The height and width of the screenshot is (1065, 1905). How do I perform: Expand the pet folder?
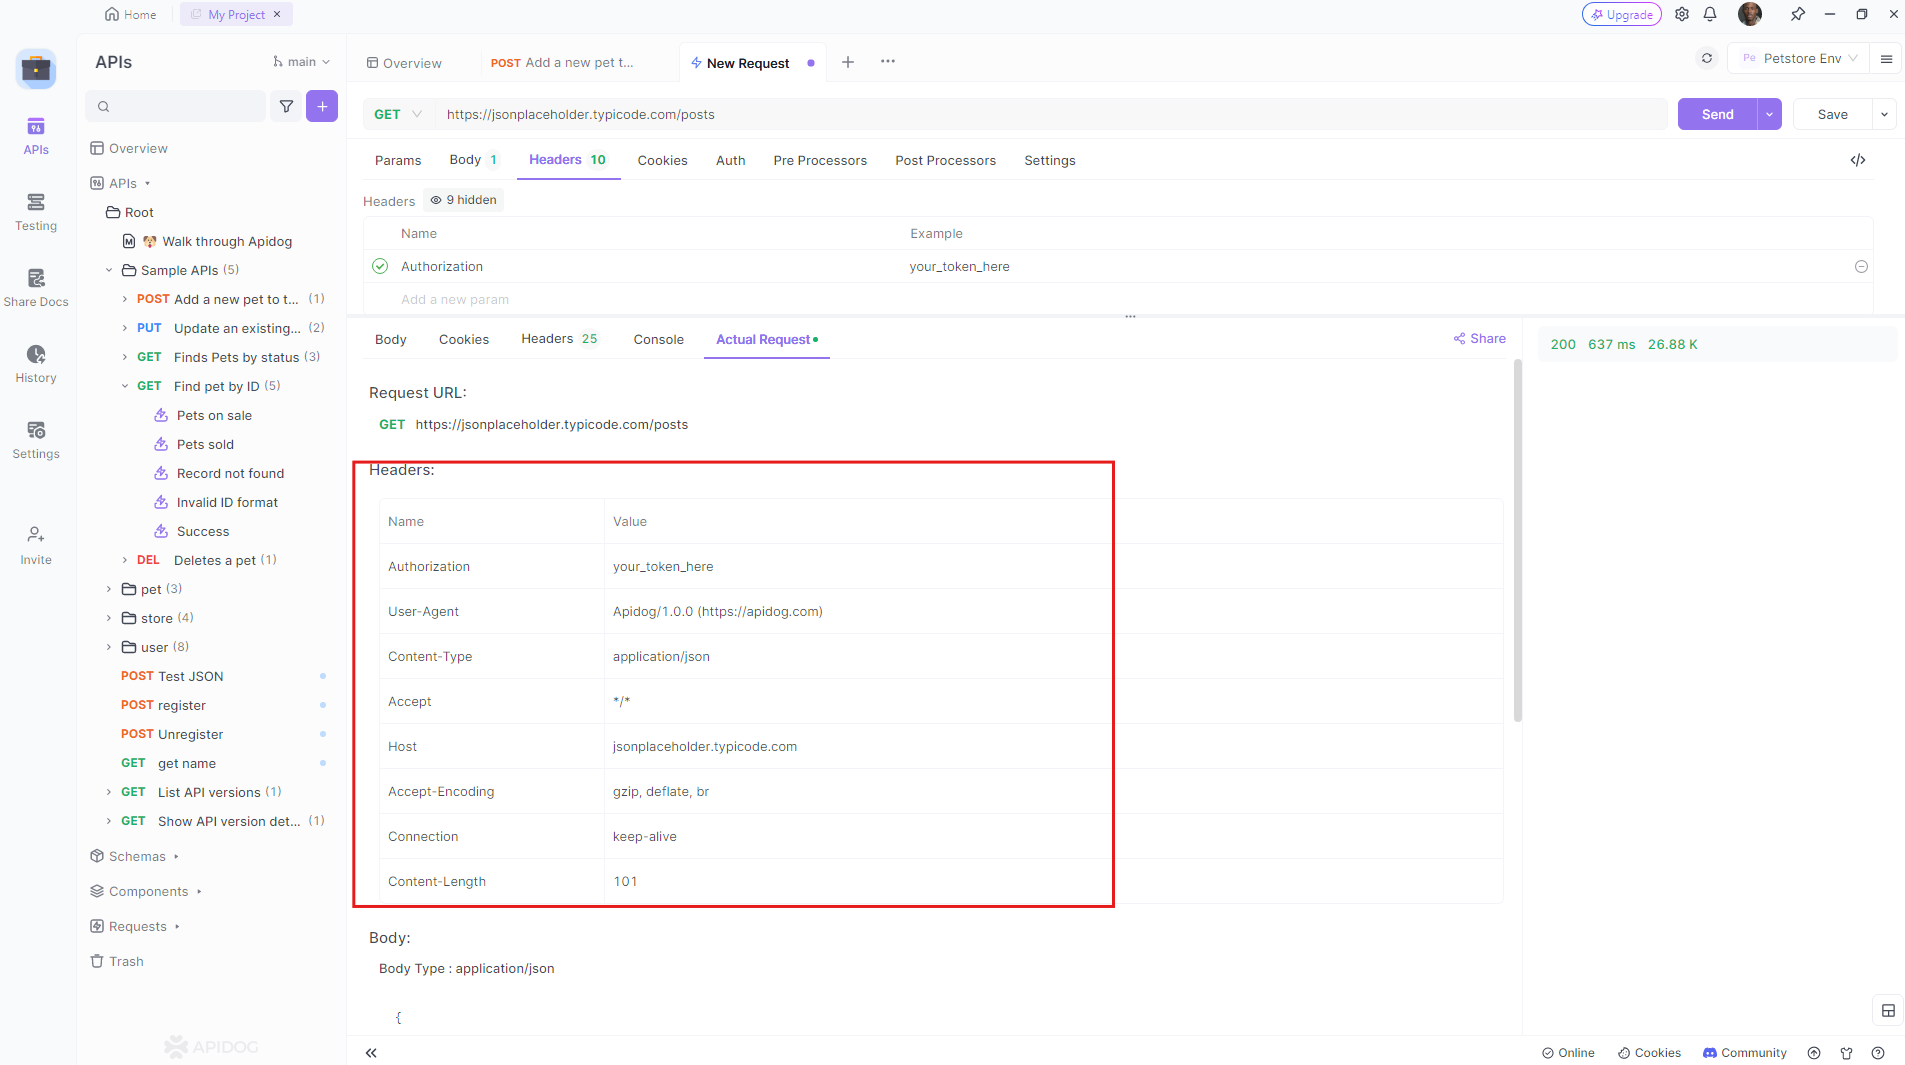[x=109, y=589]
